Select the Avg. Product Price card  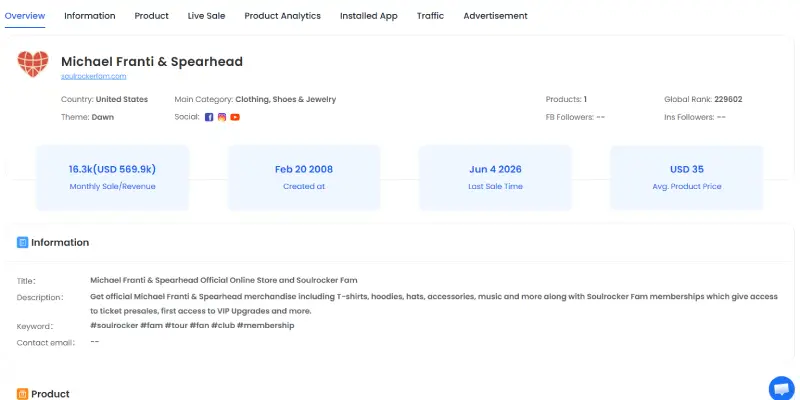[x=687, y=178]
